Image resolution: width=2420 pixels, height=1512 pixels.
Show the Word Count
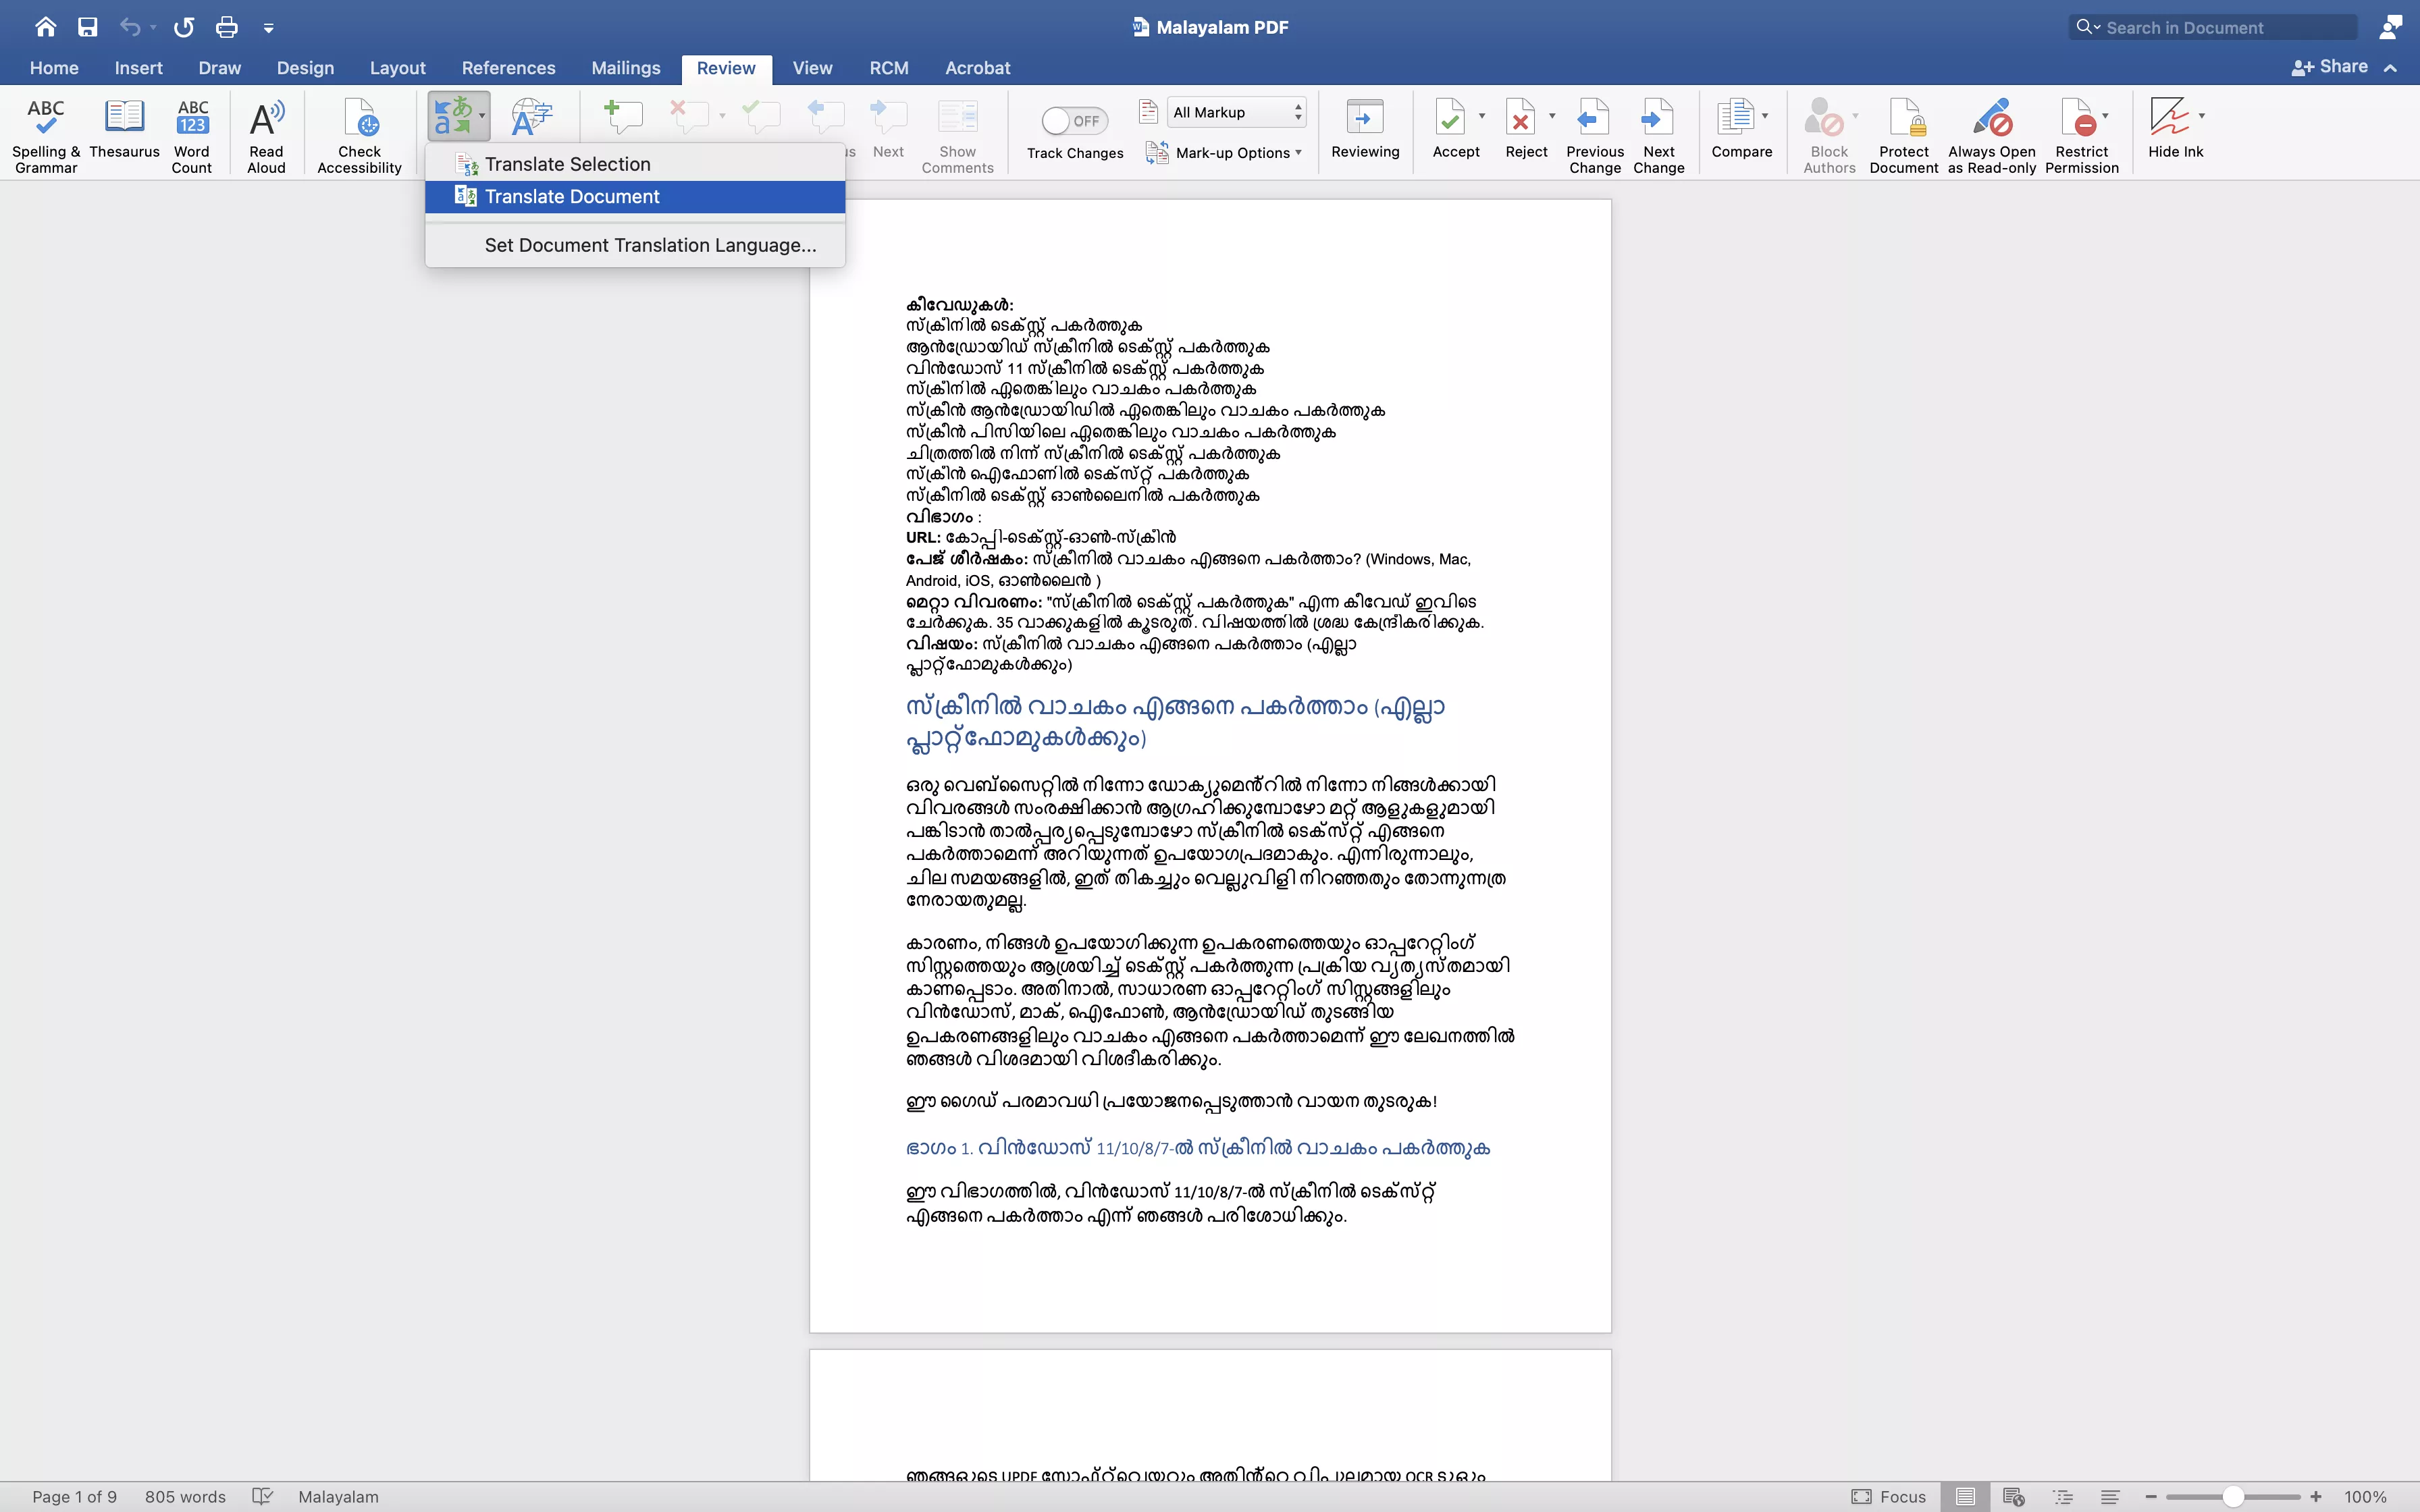click(x=192, y=133)
